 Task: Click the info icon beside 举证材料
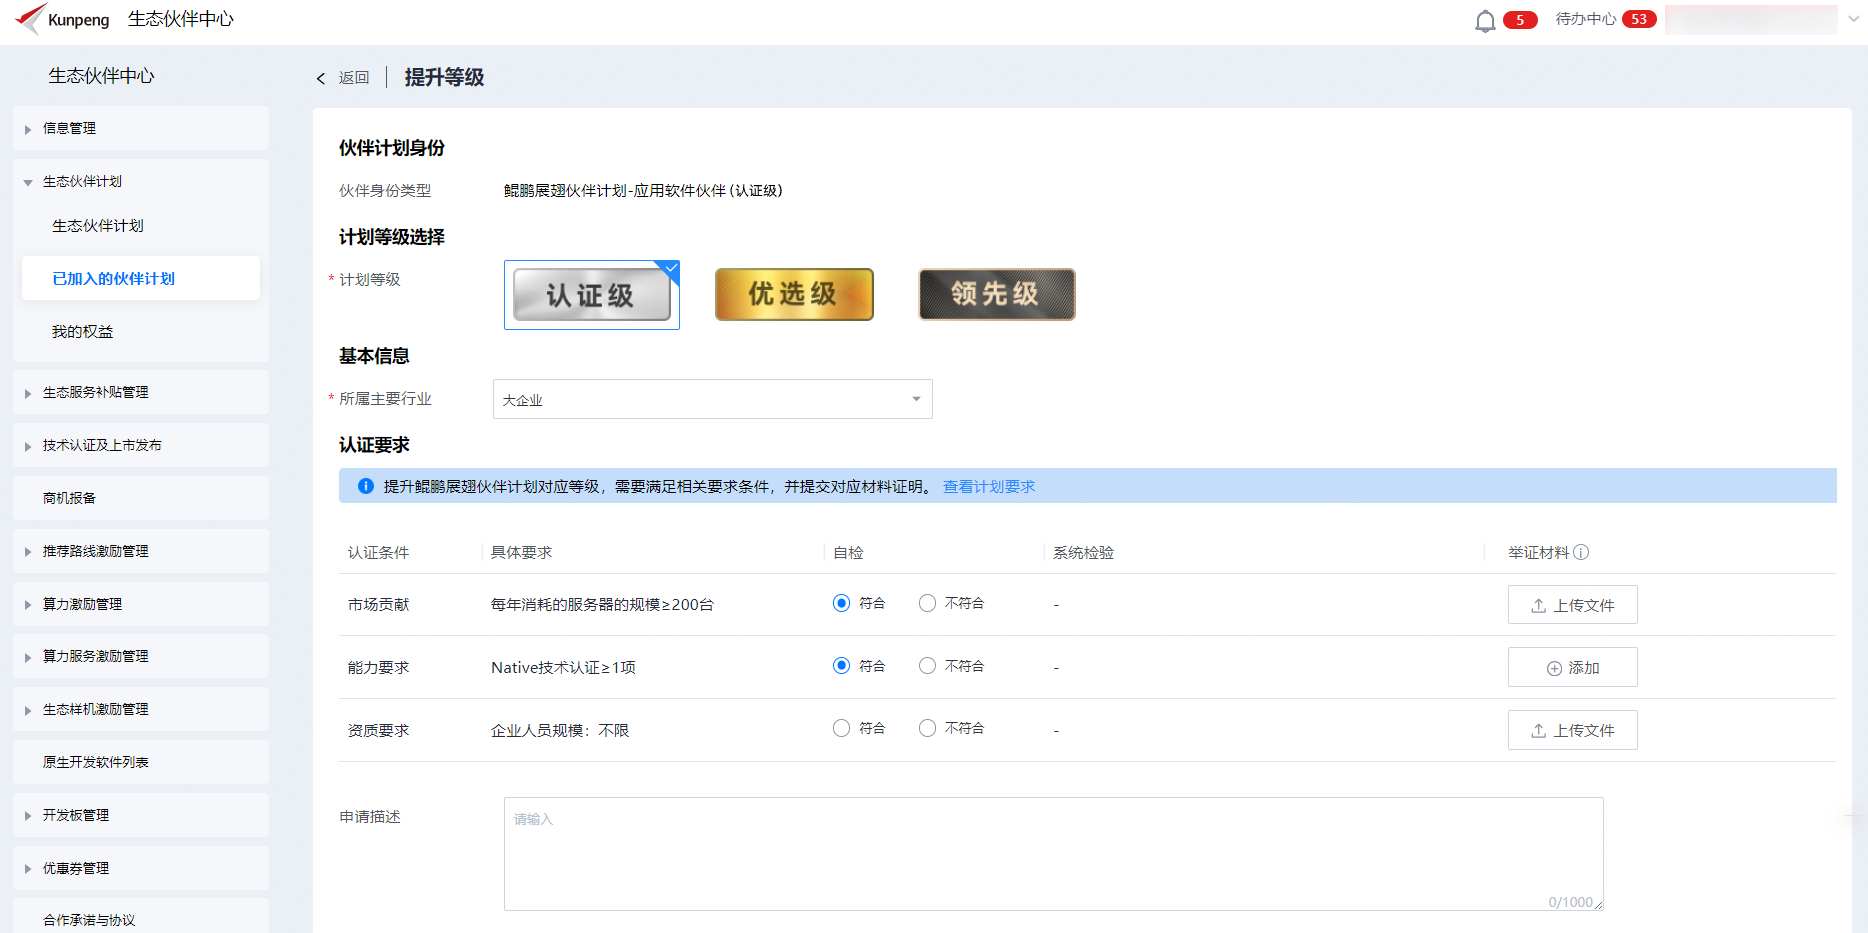point(1581,552)
